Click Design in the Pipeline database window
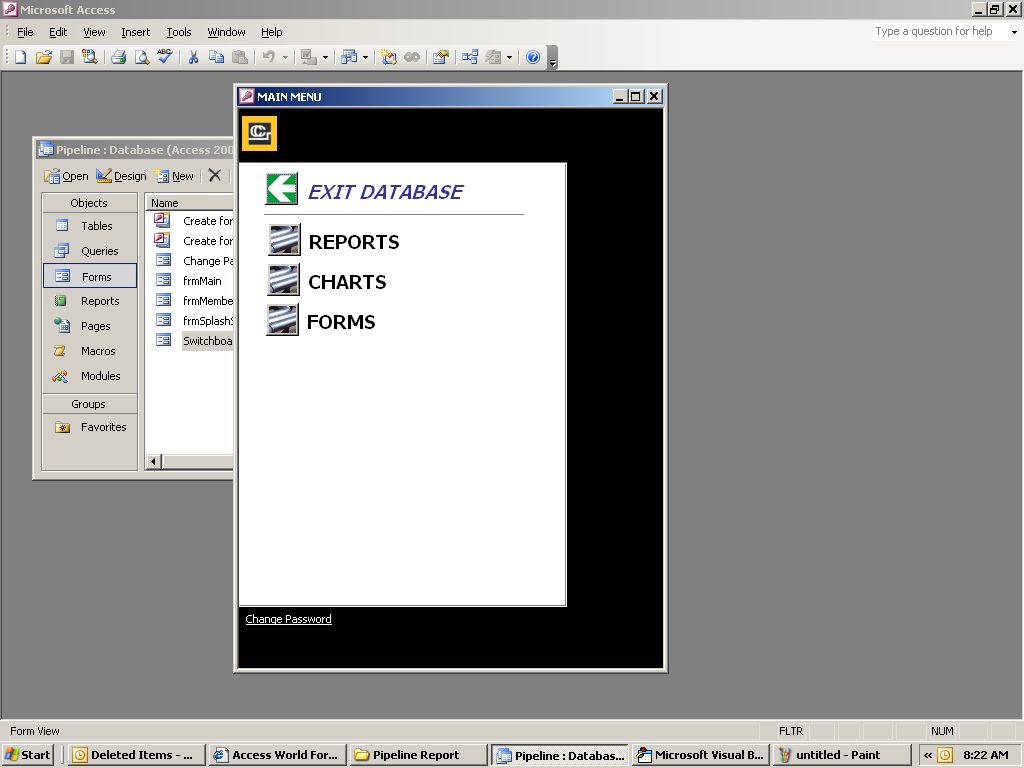This screenshot has height=768, width=1024. click(x=121, y=176)
